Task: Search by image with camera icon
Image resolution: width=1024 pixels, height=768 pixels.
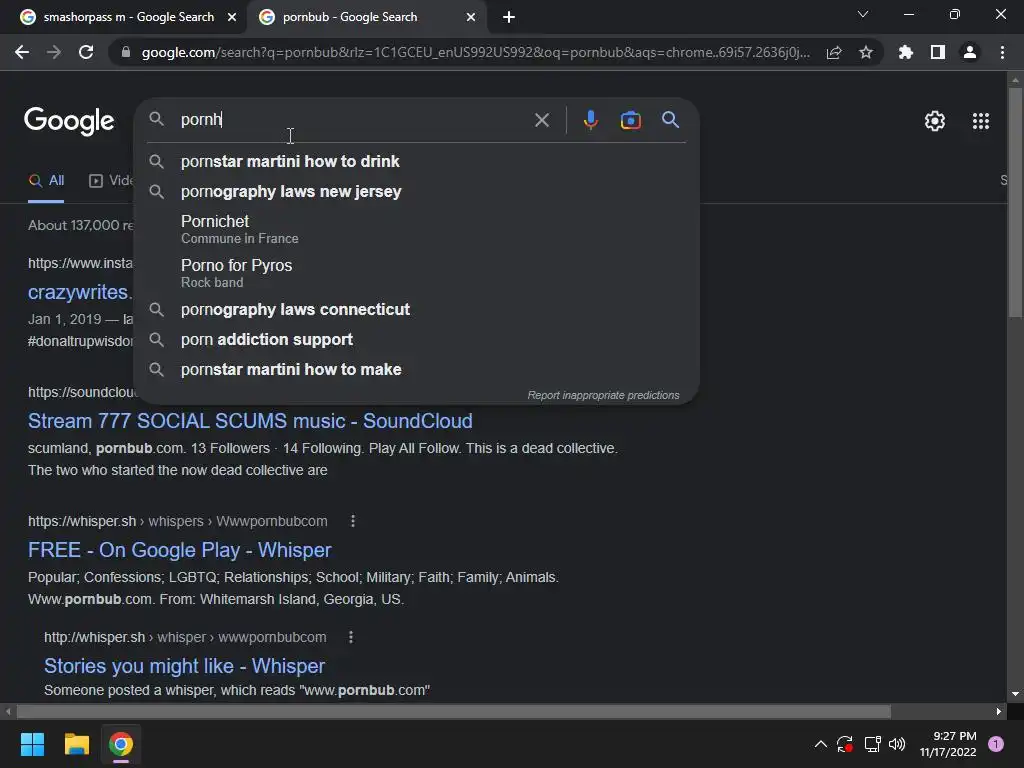Action: click(x=630, y=120)
